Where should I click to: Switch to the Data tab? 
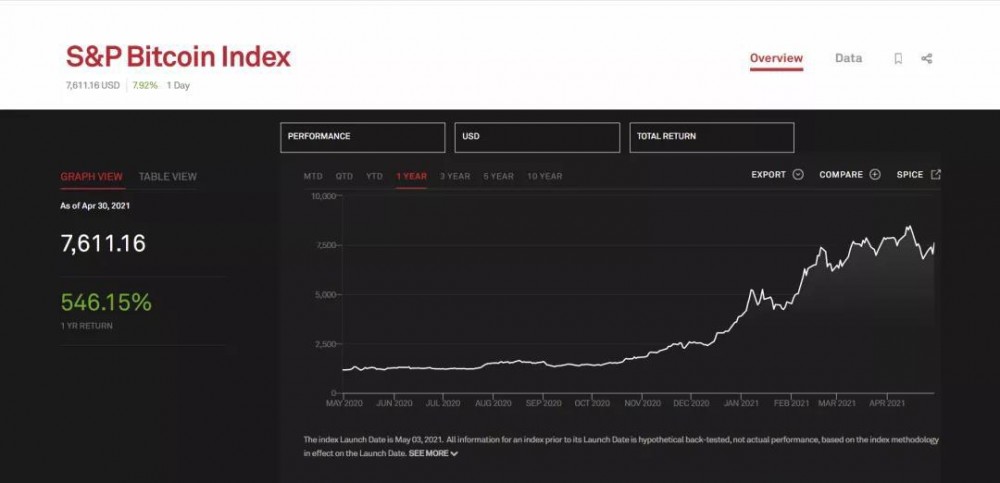[x=848, y=58]
